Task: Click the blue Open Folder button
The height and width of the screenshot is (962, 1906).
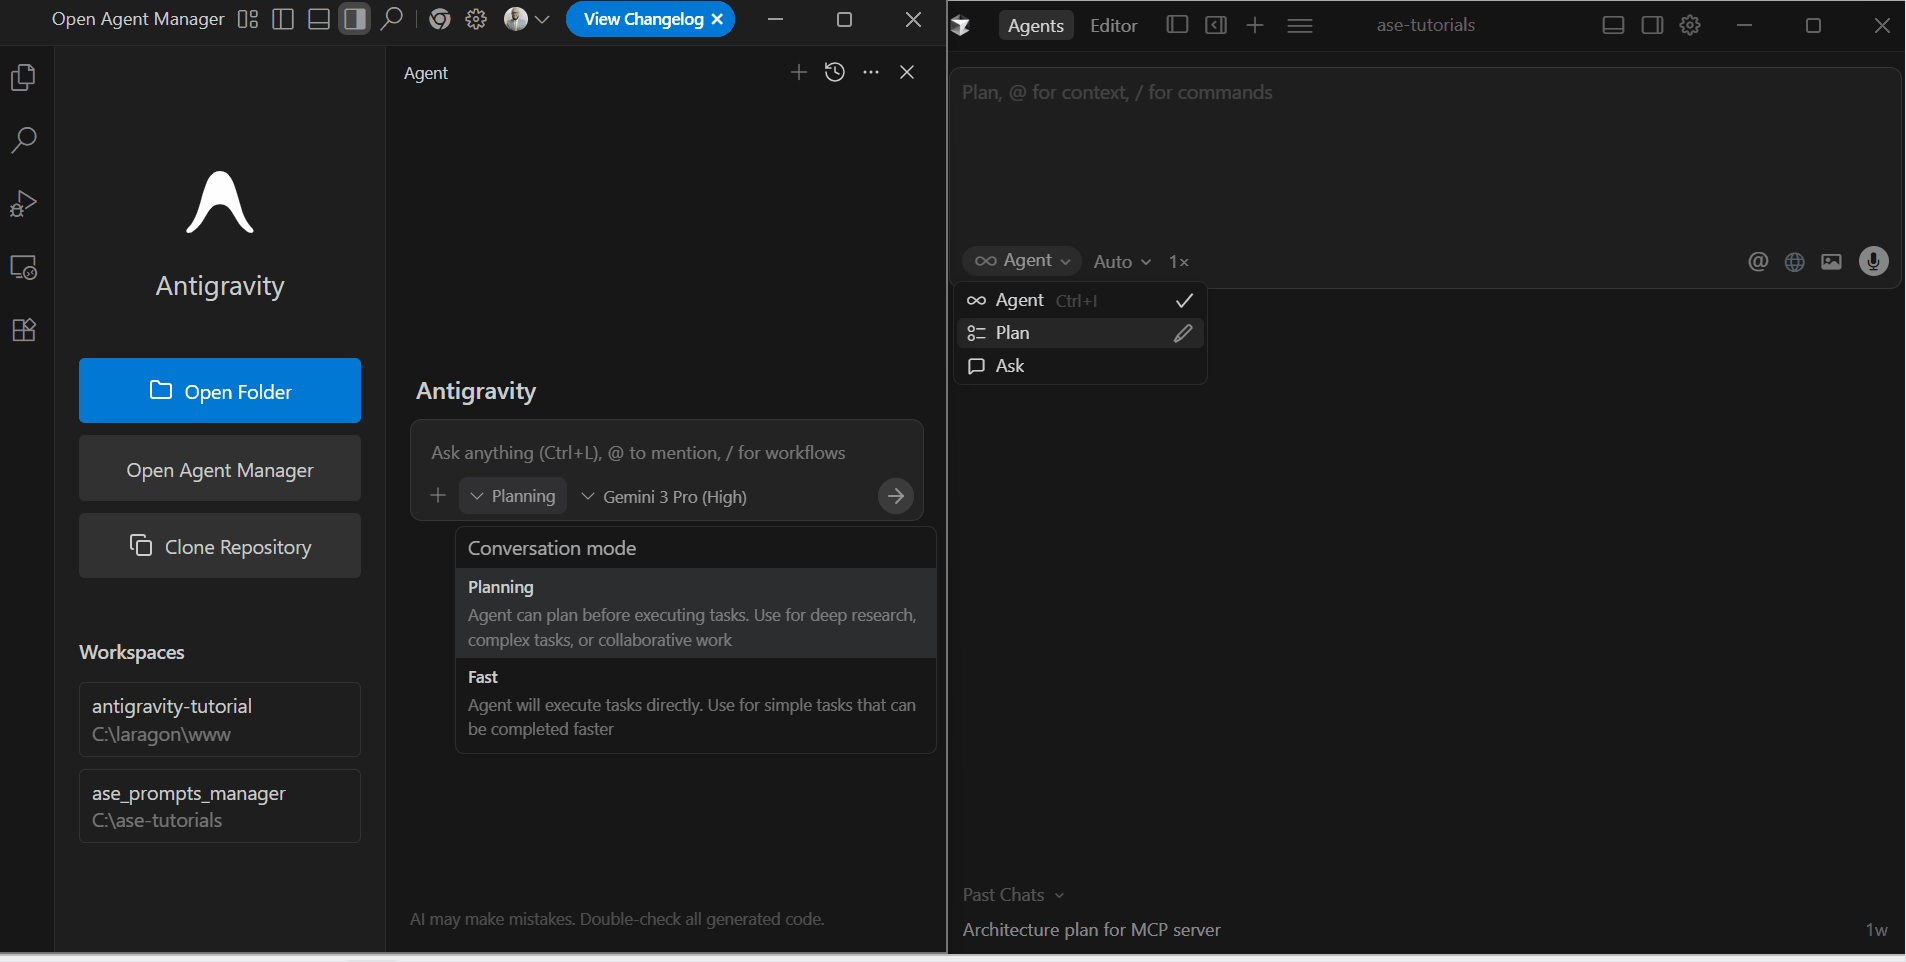Action: 220,390
